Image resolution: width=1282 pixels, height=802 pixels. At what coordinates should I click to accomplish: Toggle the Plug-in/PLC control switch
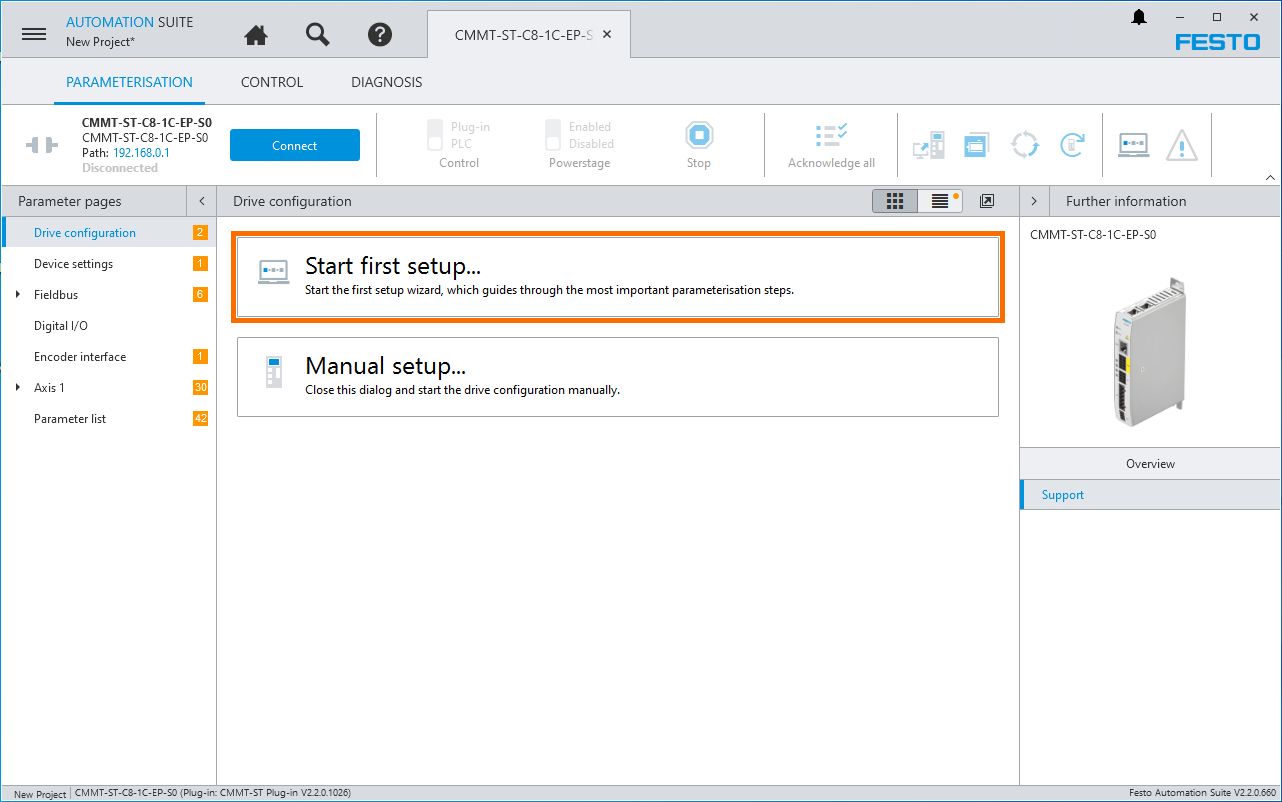point(434,135)
